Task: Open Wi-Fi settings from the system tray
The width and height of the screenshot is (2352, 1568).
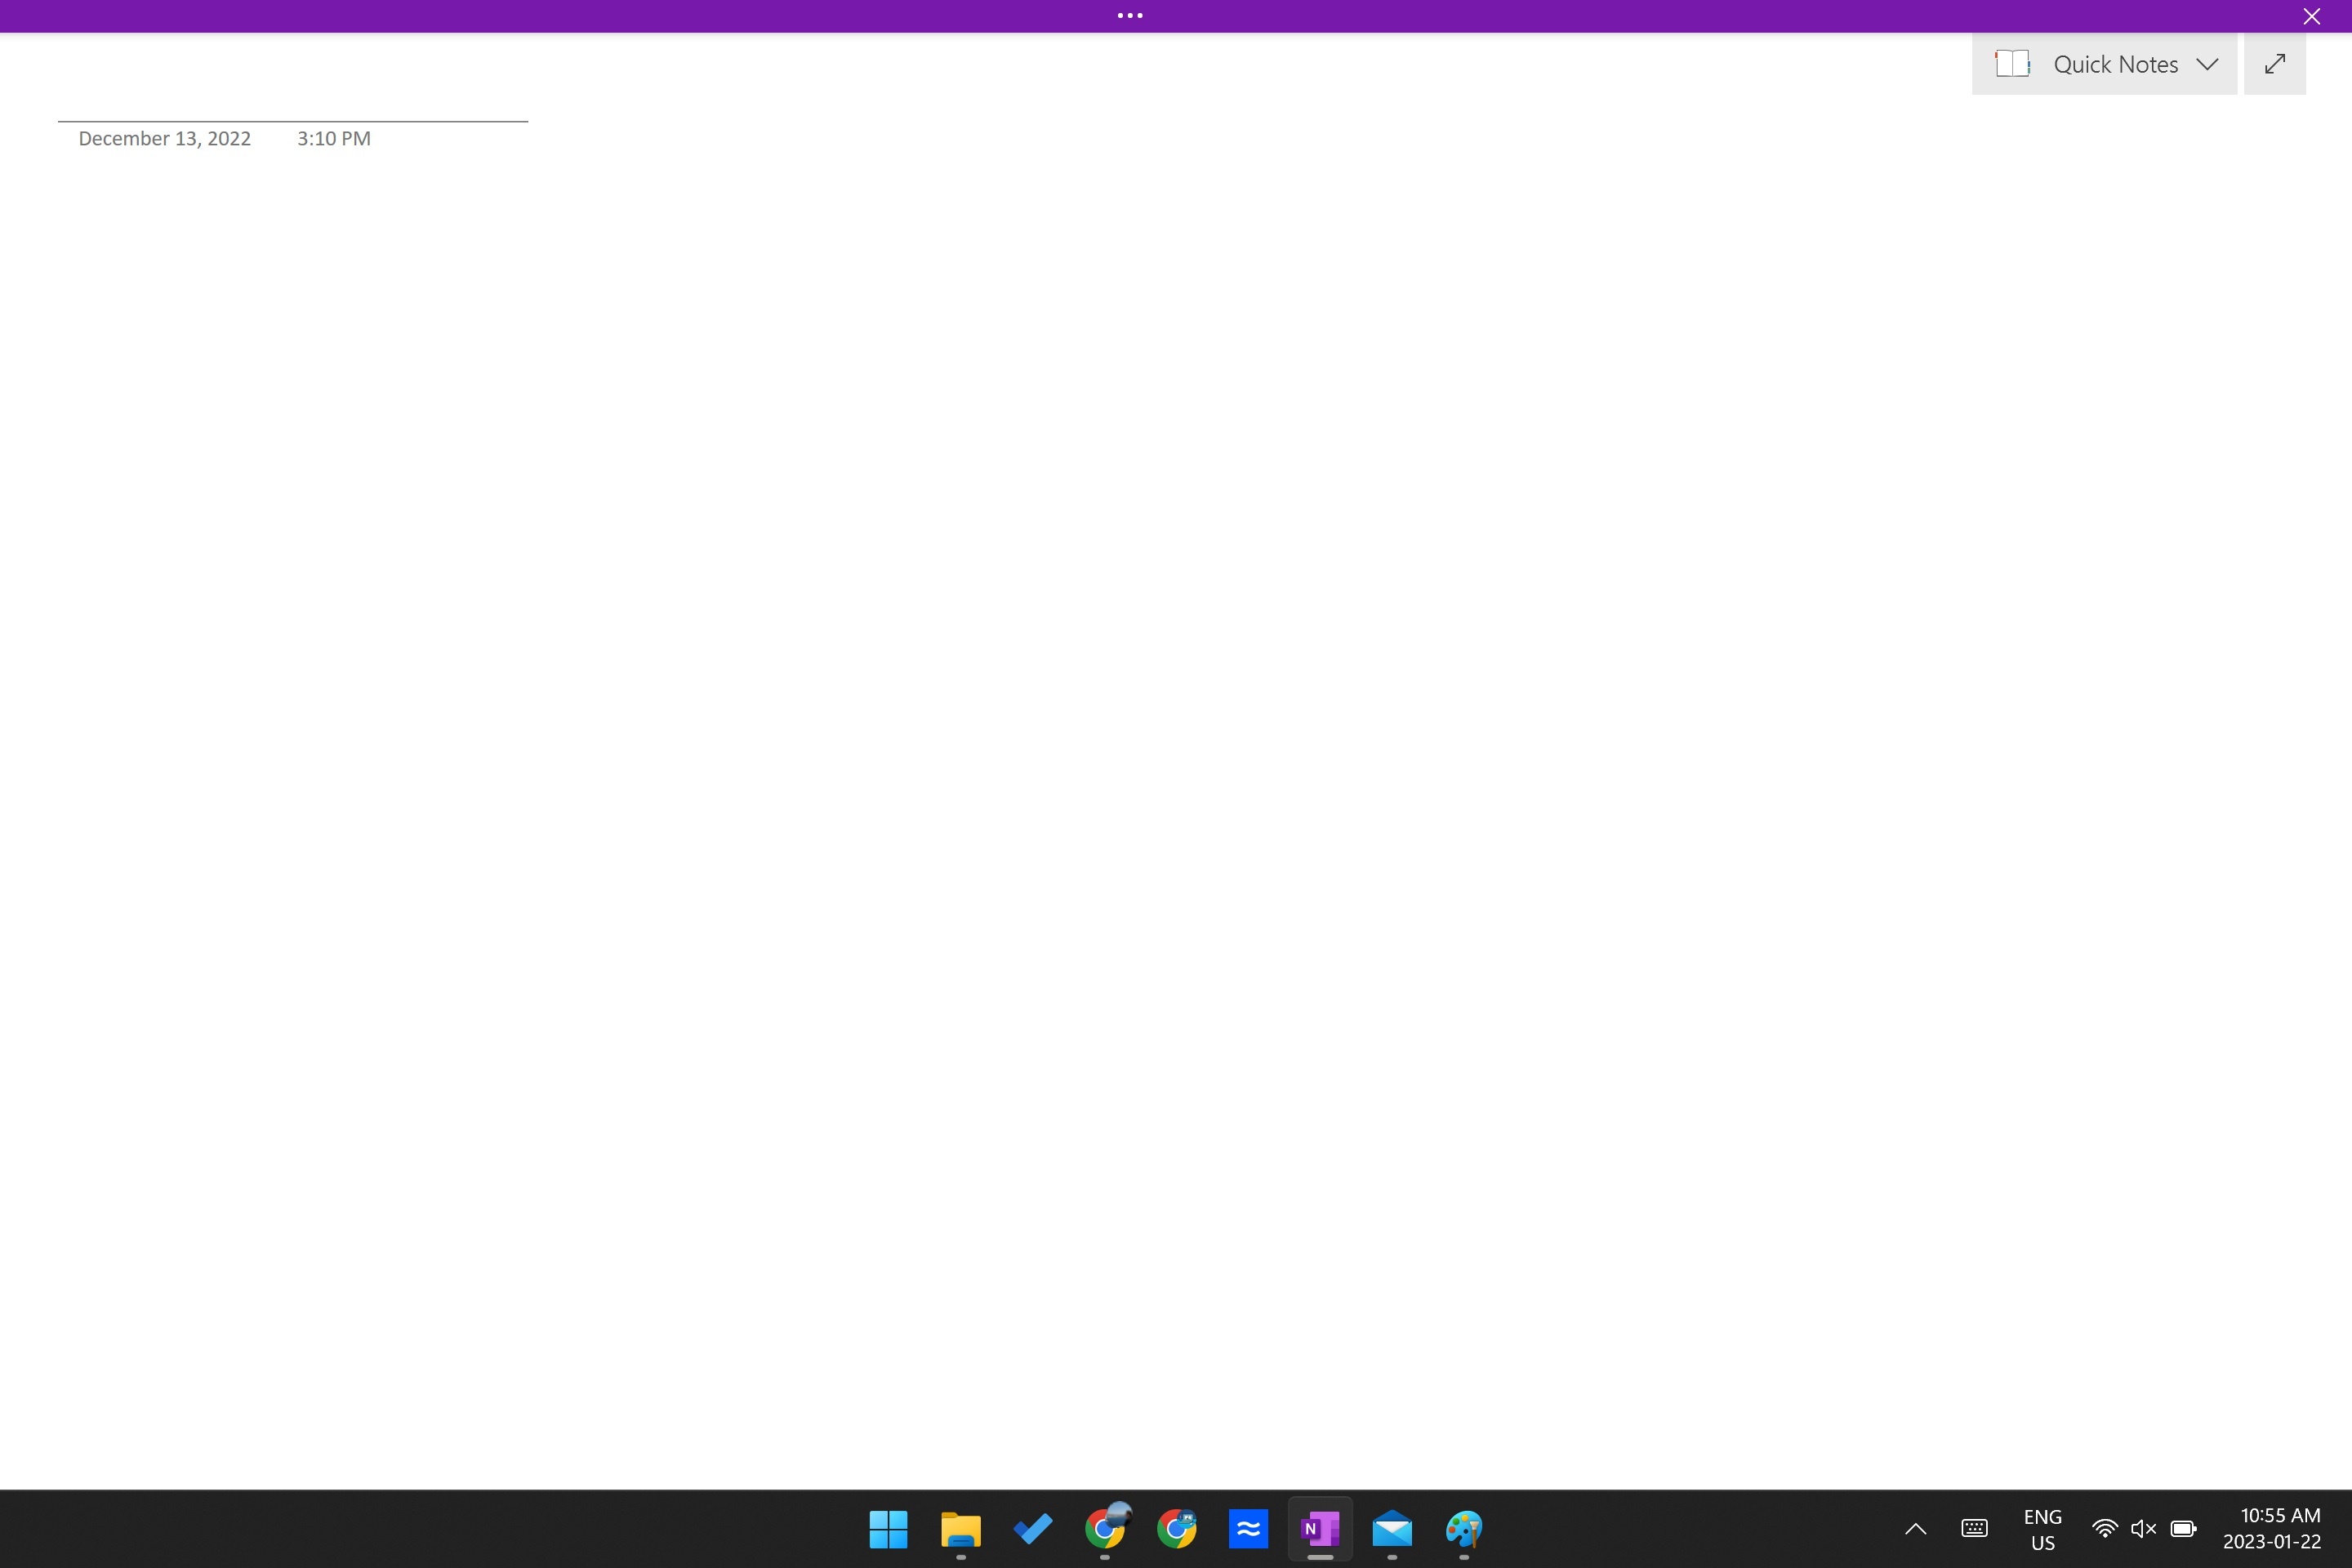Action: pos(2104,1529)
